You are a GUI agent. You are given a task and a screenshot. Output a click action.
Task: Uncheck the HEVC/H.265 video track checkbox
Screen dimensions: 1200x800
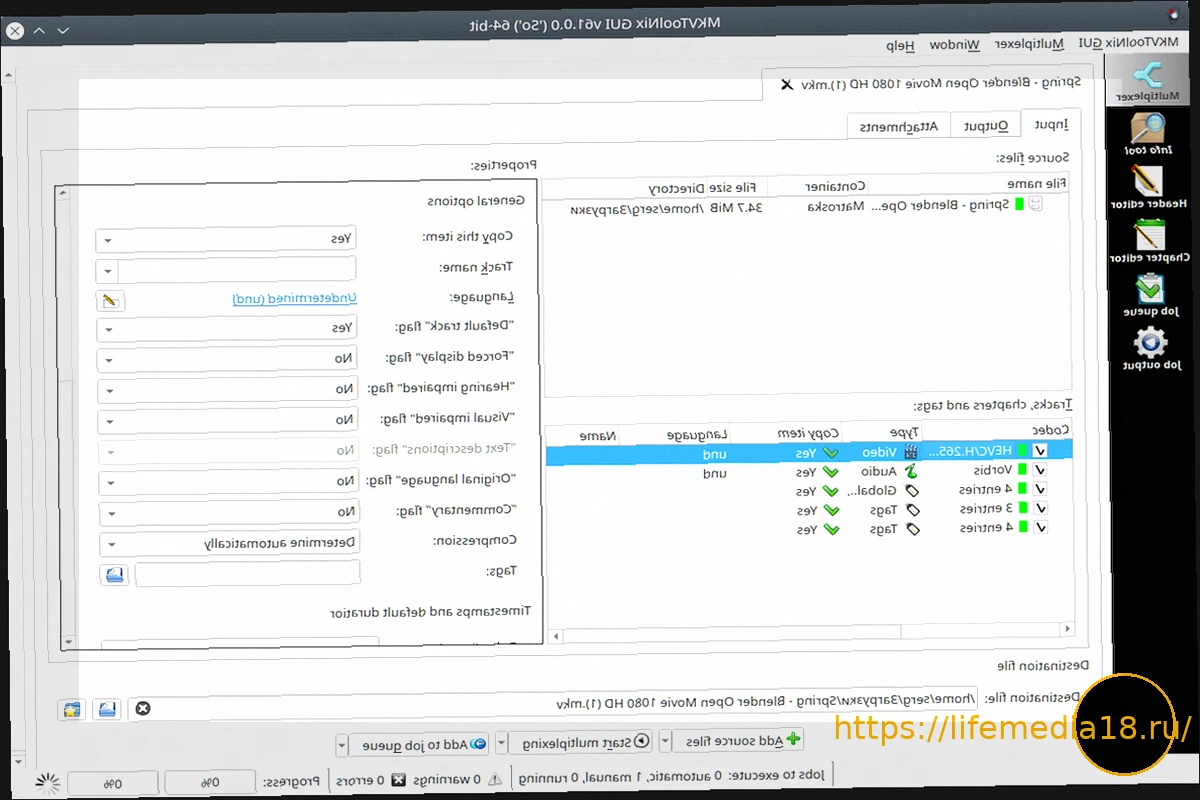[x=1041, y=451]
